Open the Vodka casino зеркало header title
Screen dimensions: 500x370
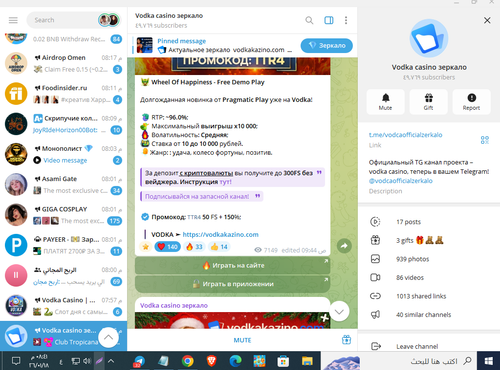pos(169,16)
